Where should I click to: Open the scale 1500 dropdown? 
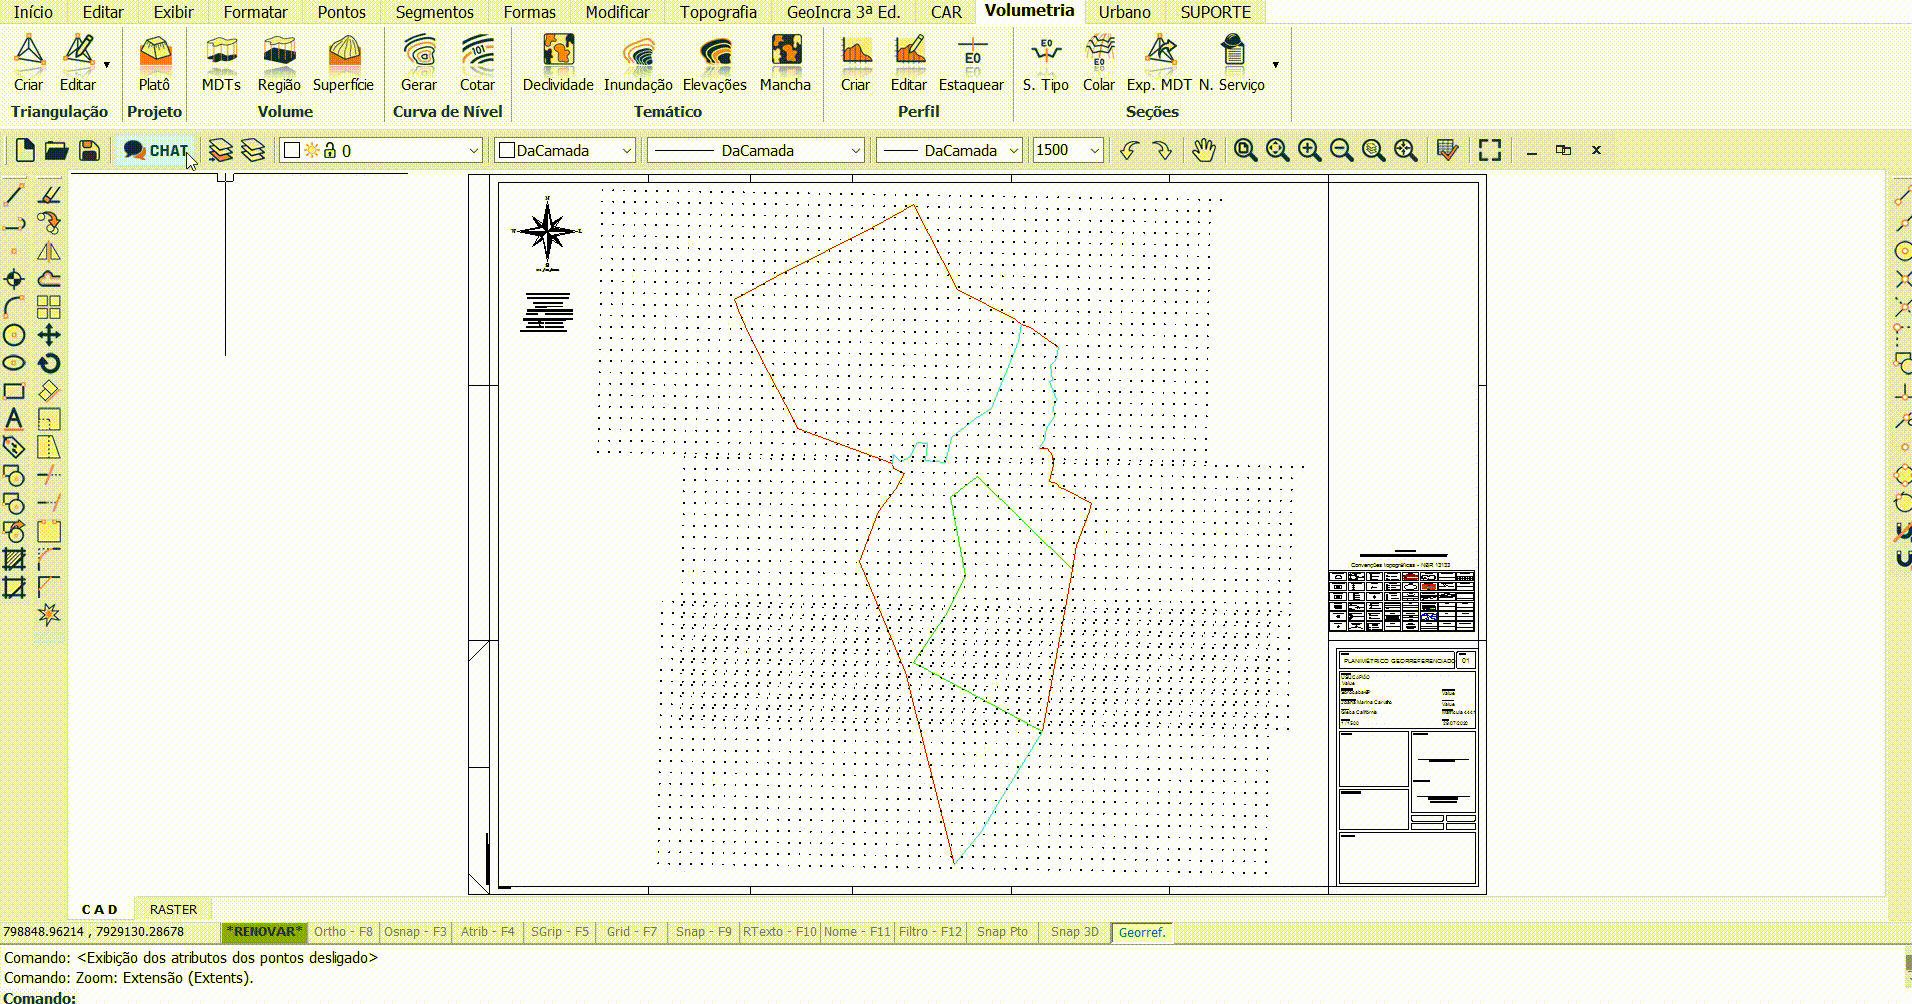1094,150
